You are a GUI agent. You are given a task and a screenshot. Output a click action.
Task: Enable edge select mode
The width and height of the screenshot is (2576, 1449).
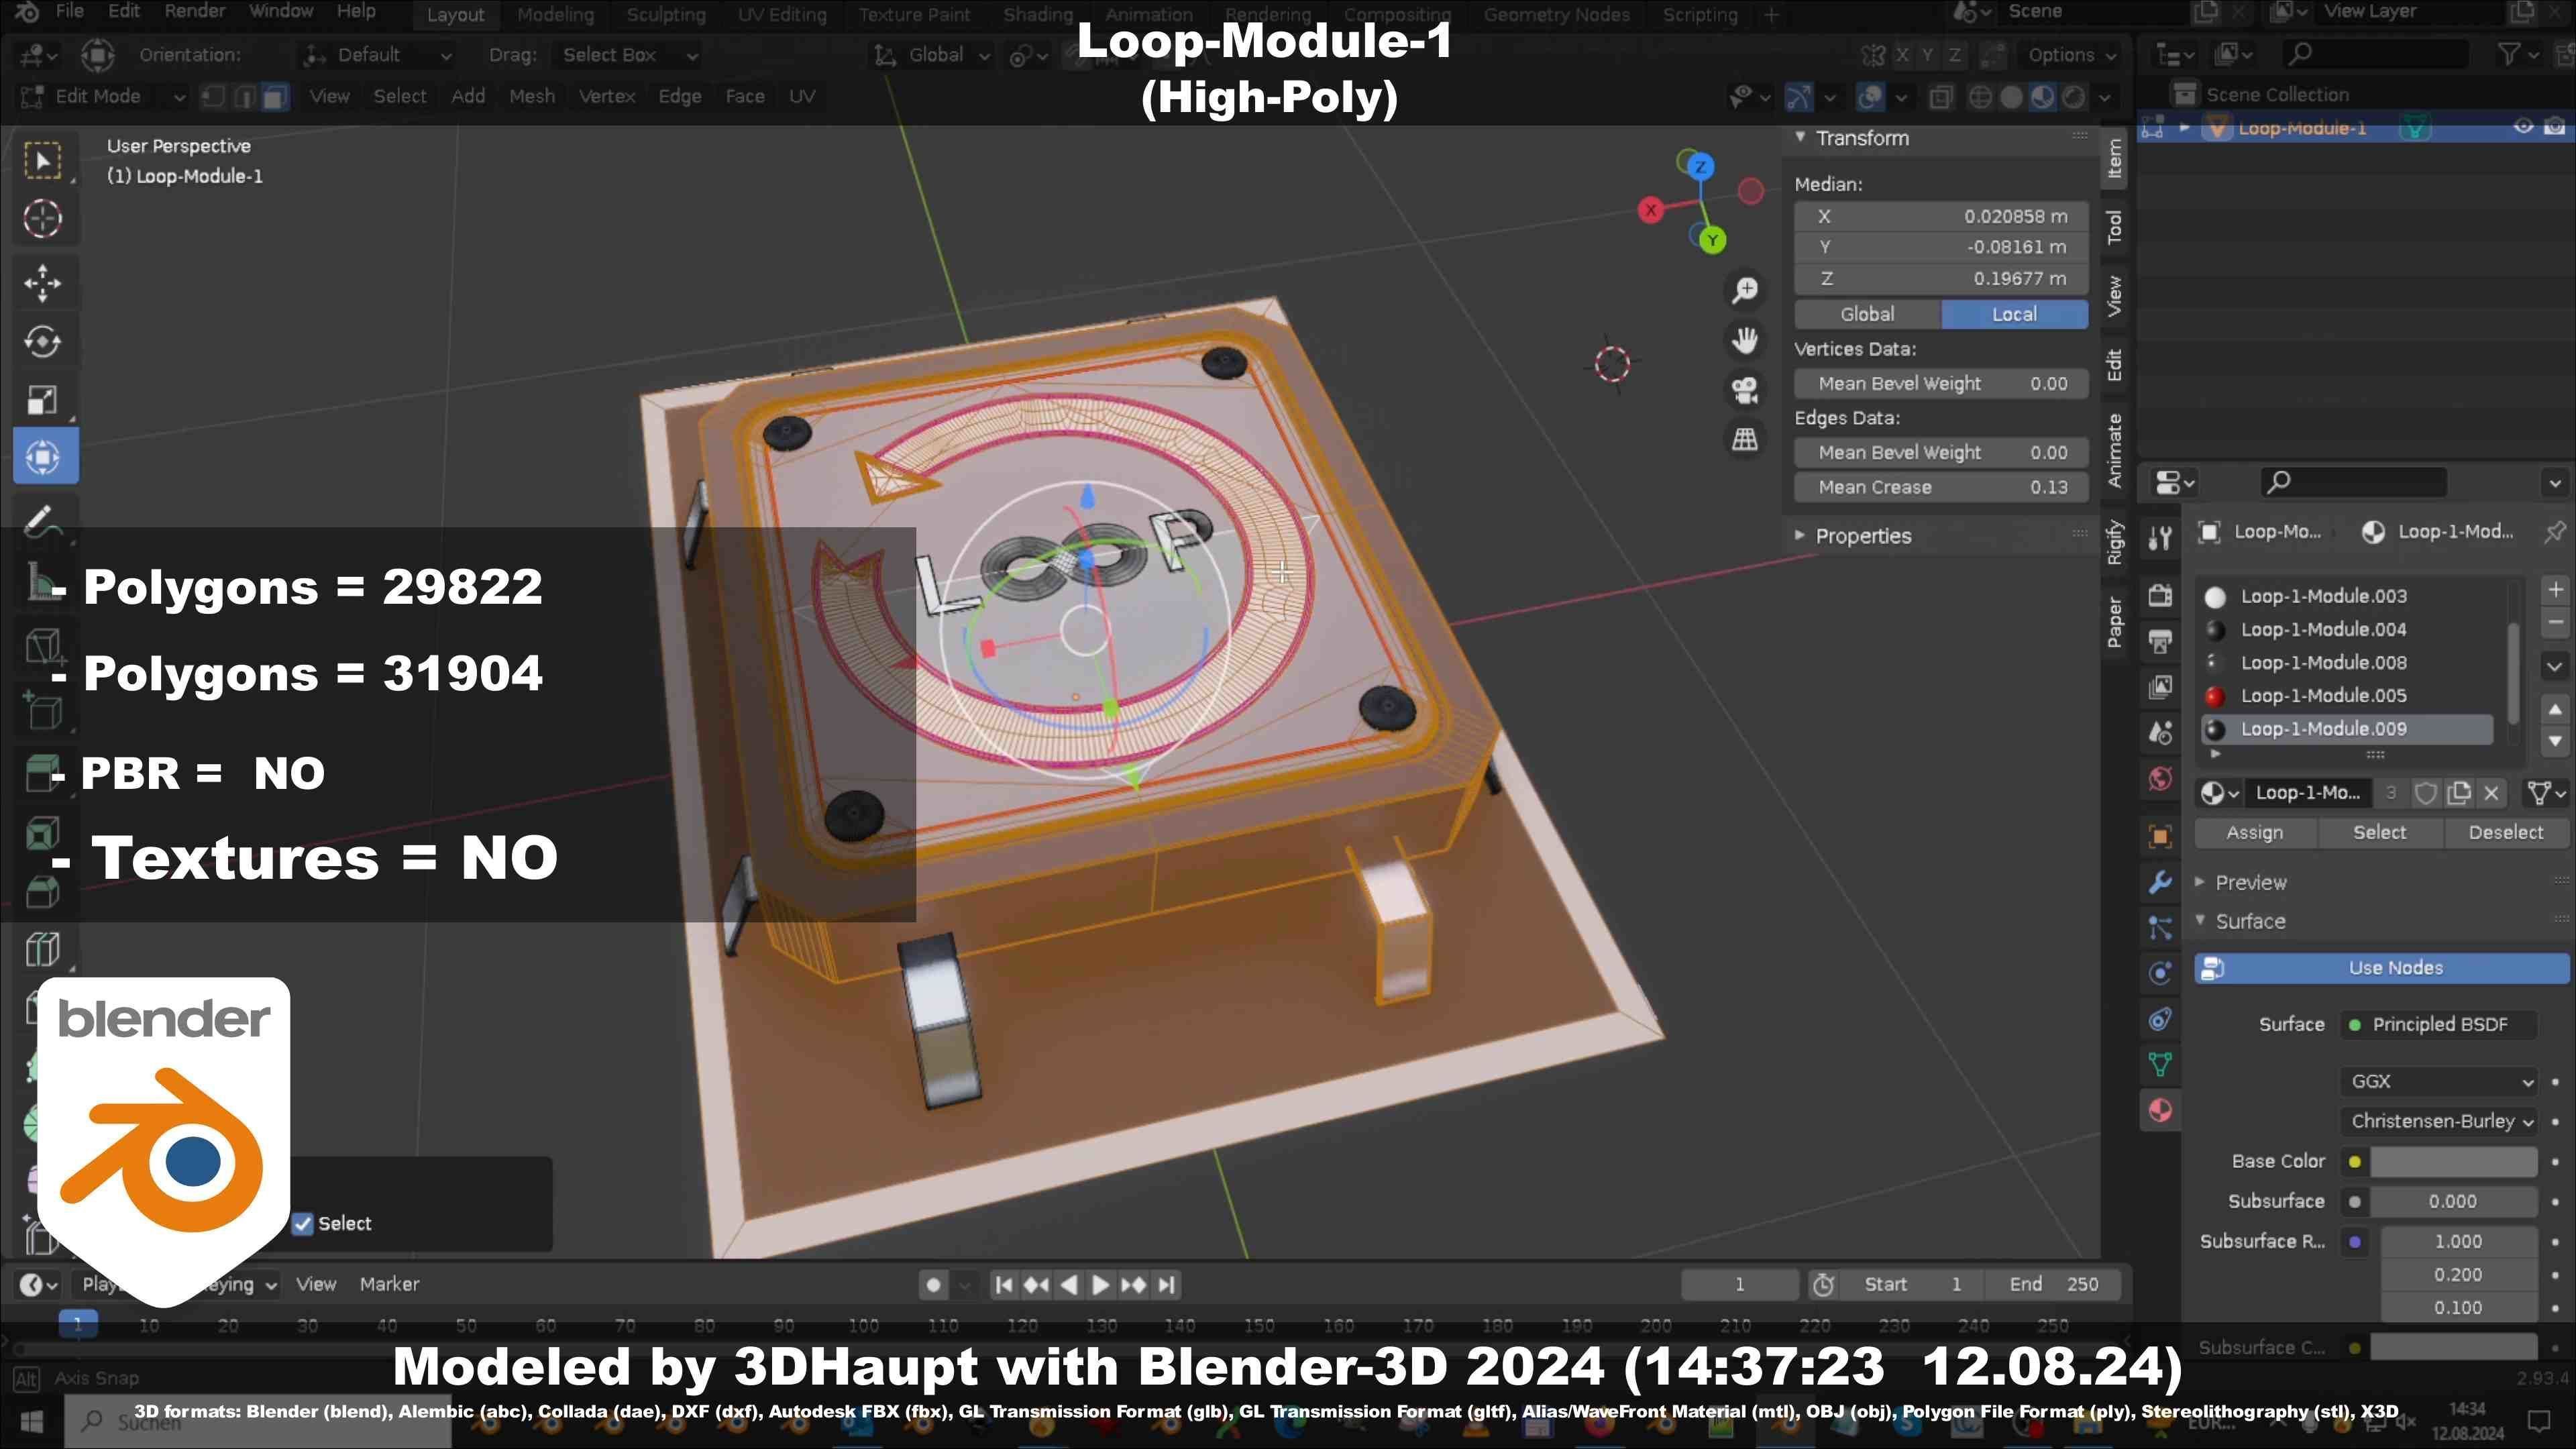click(244, 97)
